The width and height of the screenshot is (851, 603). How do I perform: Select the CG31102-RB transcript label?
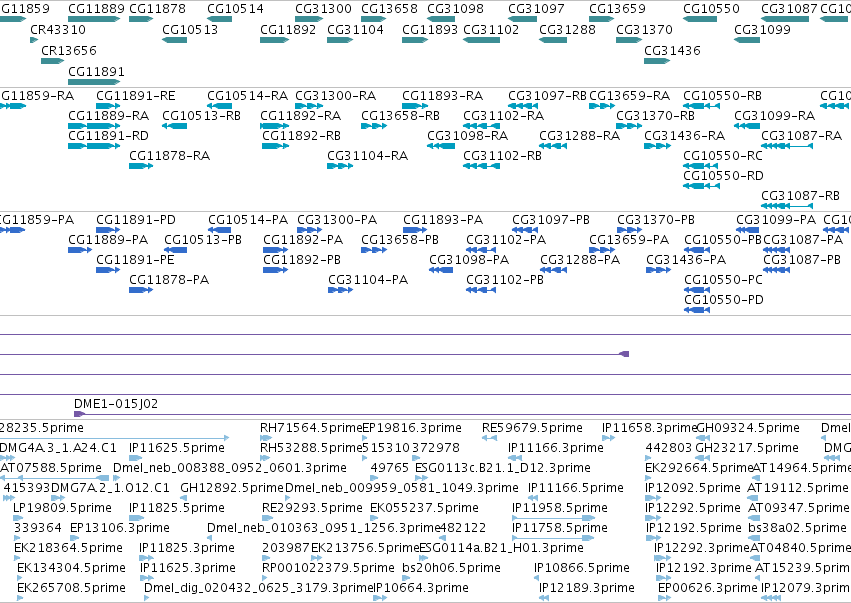[x=503, y=156]
